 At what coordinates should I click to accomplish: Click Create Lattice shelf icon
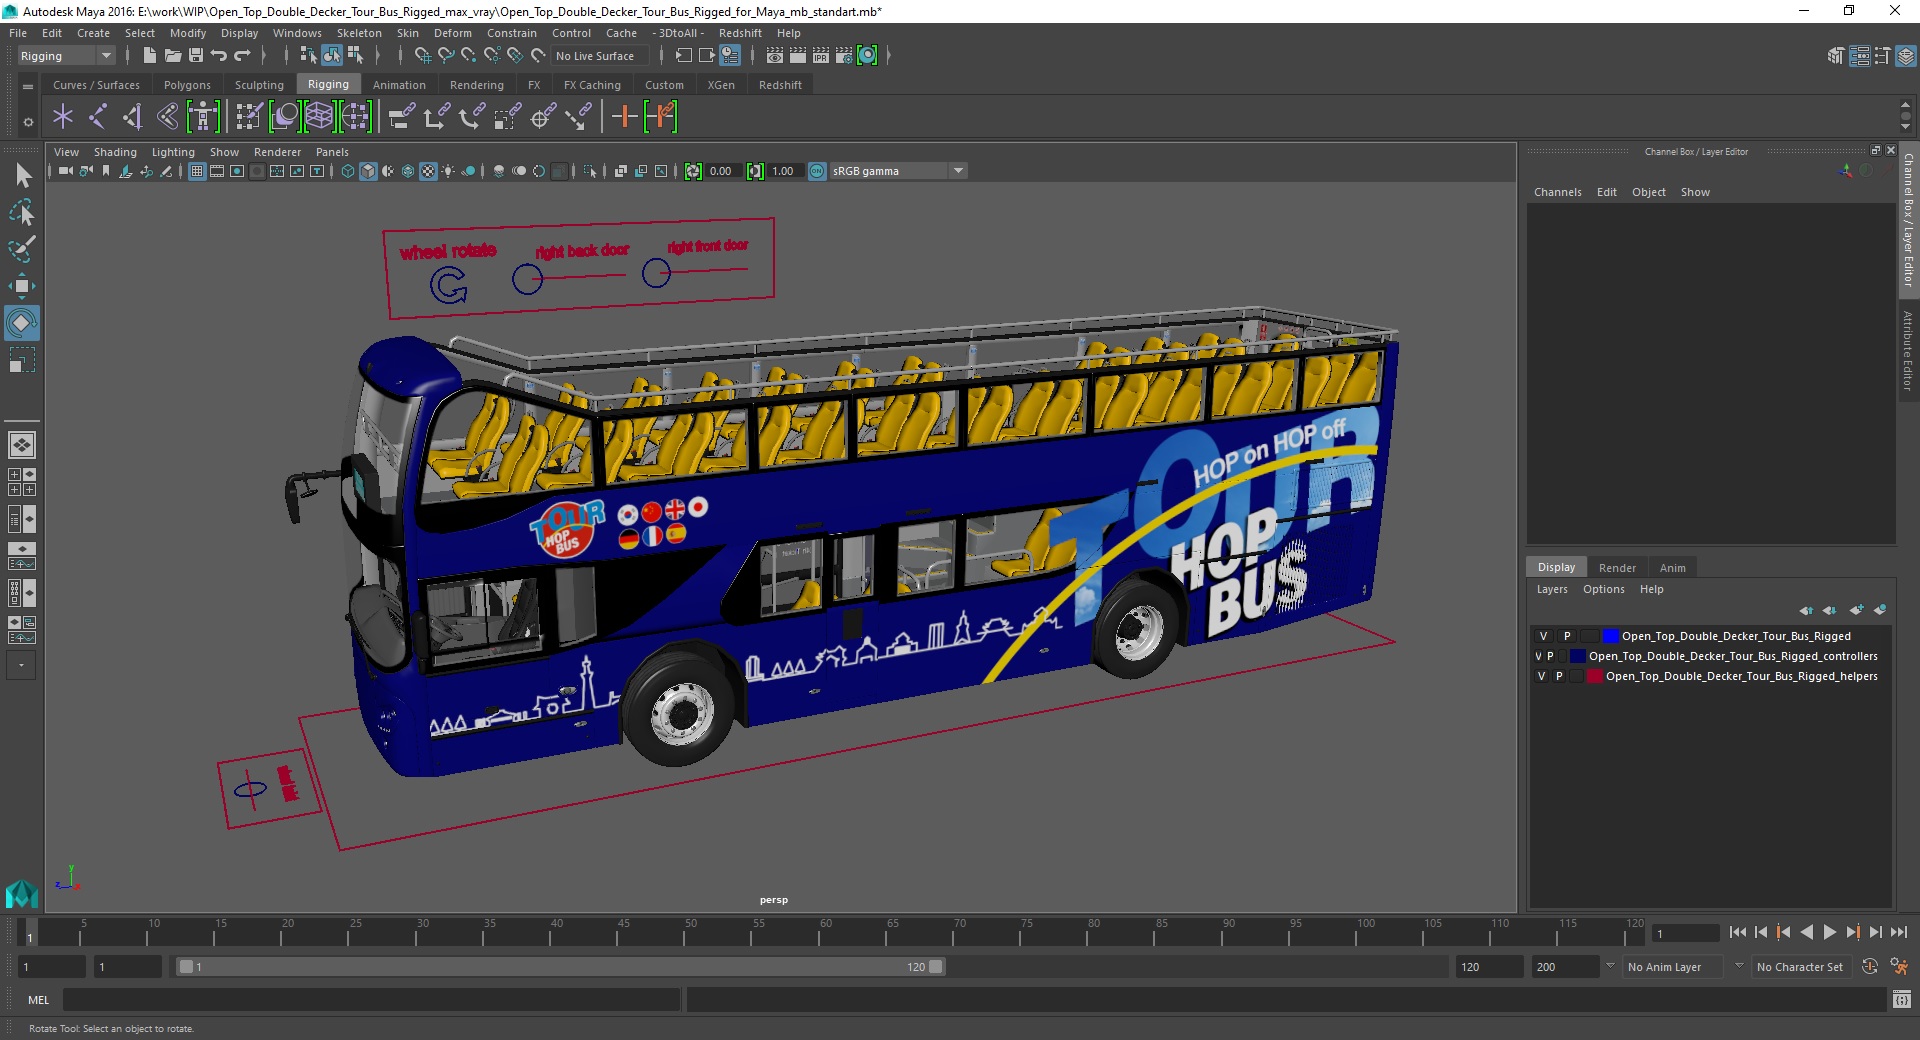point(319,117)
